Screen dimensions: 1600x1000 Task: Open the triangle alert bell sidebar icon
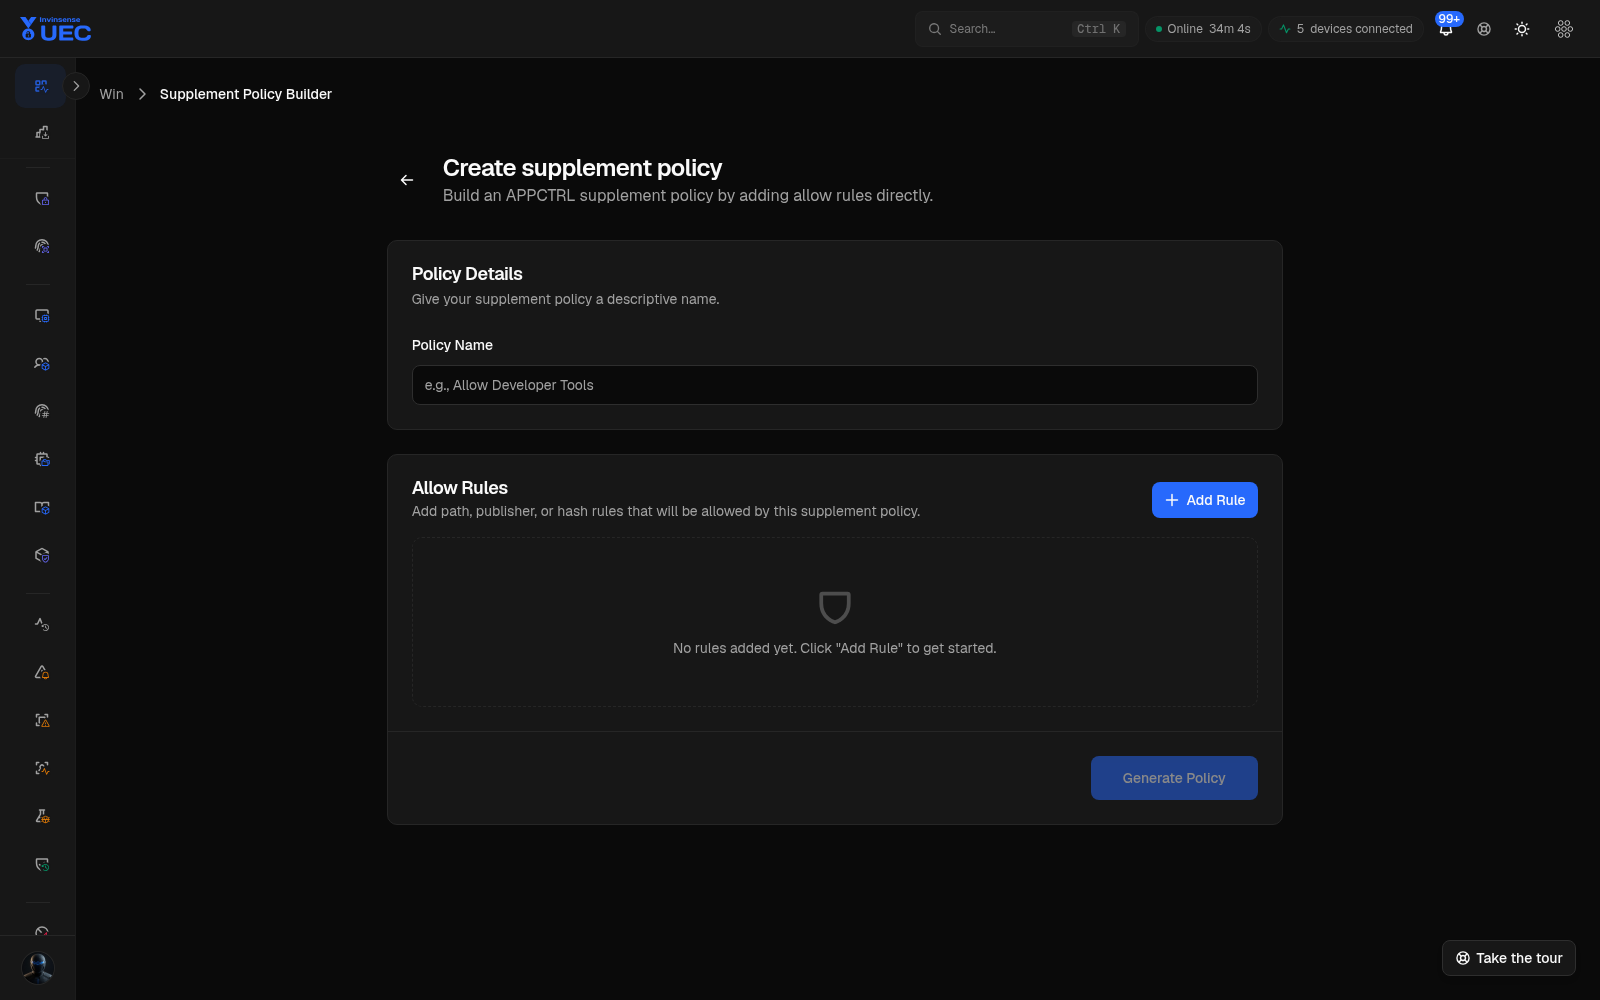point(41,672)
